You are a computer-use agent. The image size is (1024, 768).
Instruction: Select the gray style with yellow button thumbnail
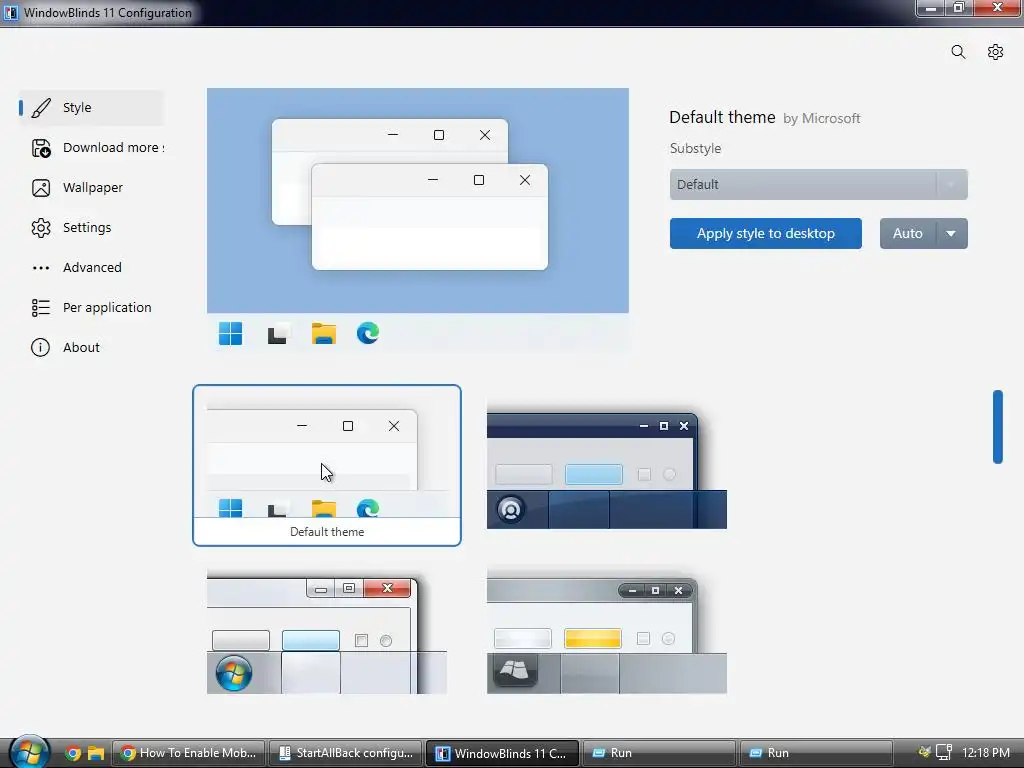[x=607, y=632]
